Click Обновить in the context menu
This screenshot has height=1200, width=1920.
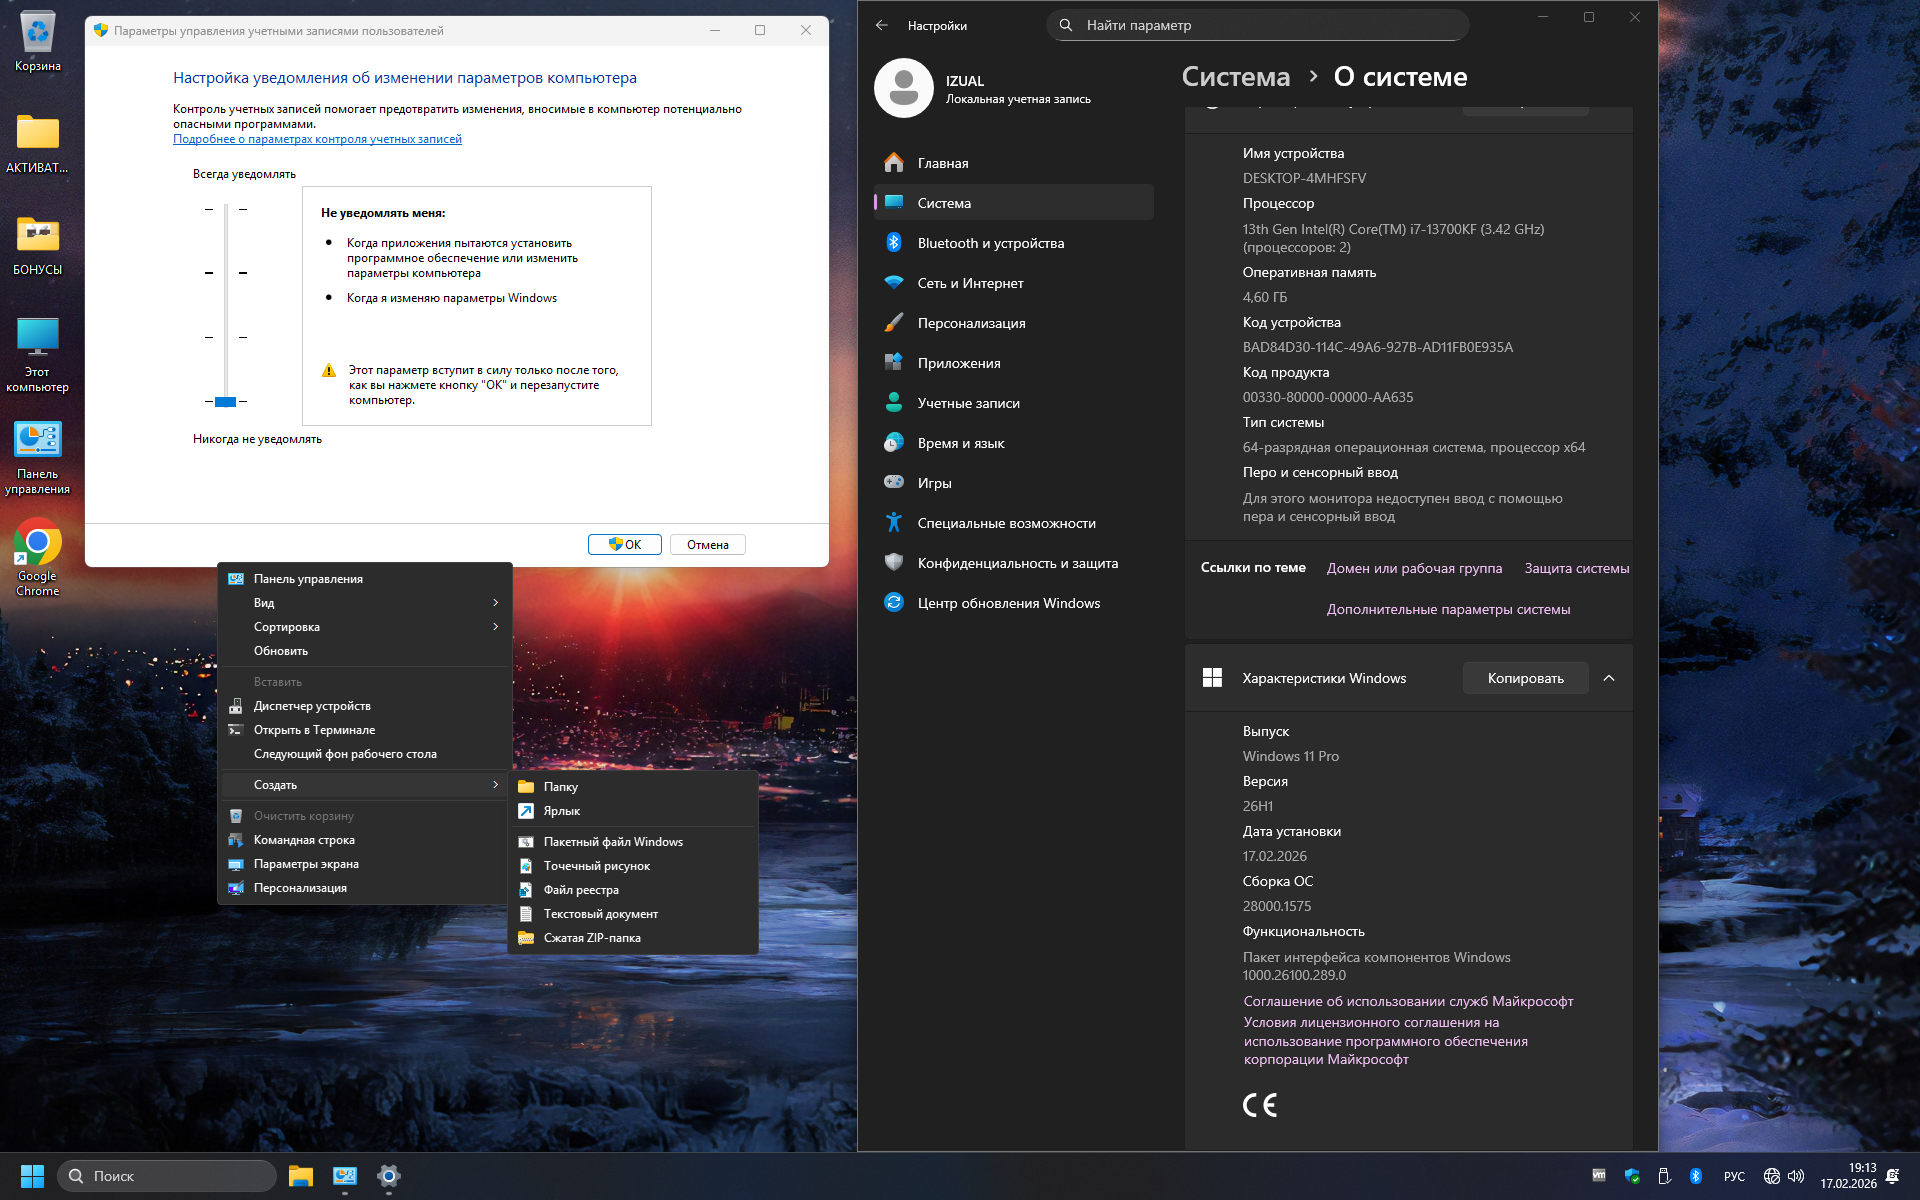click(281, 651)
